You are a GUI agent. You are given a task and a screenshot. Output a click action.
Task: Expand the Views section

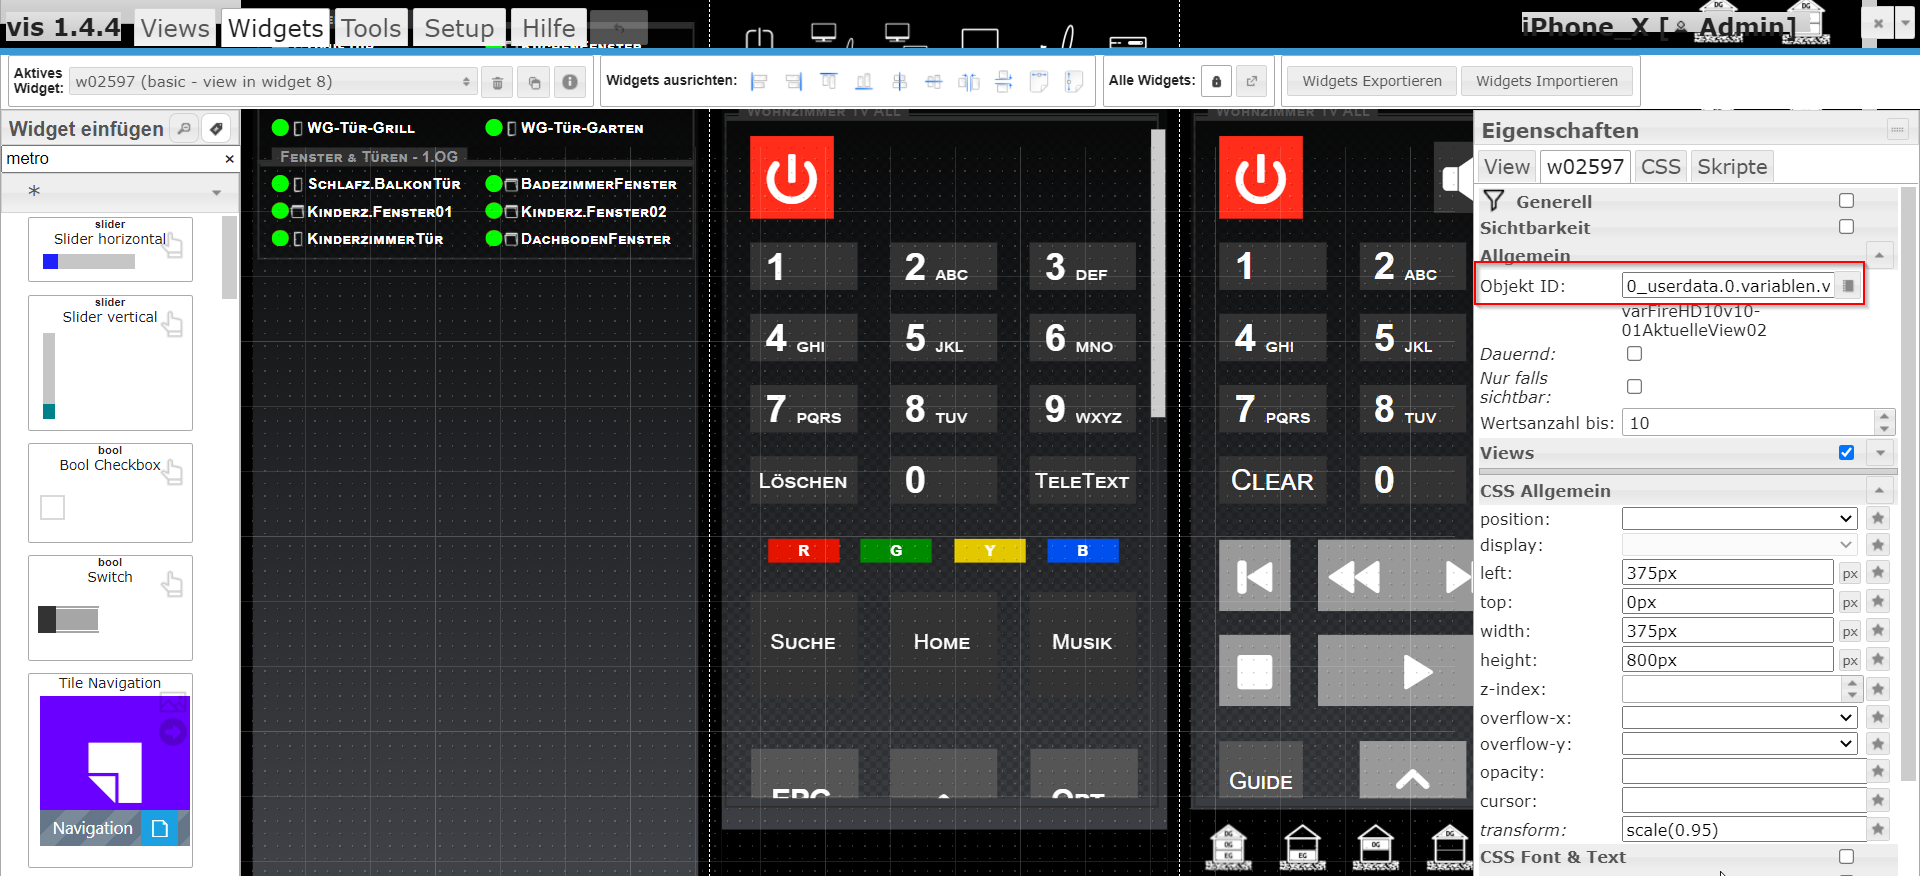1880,453
